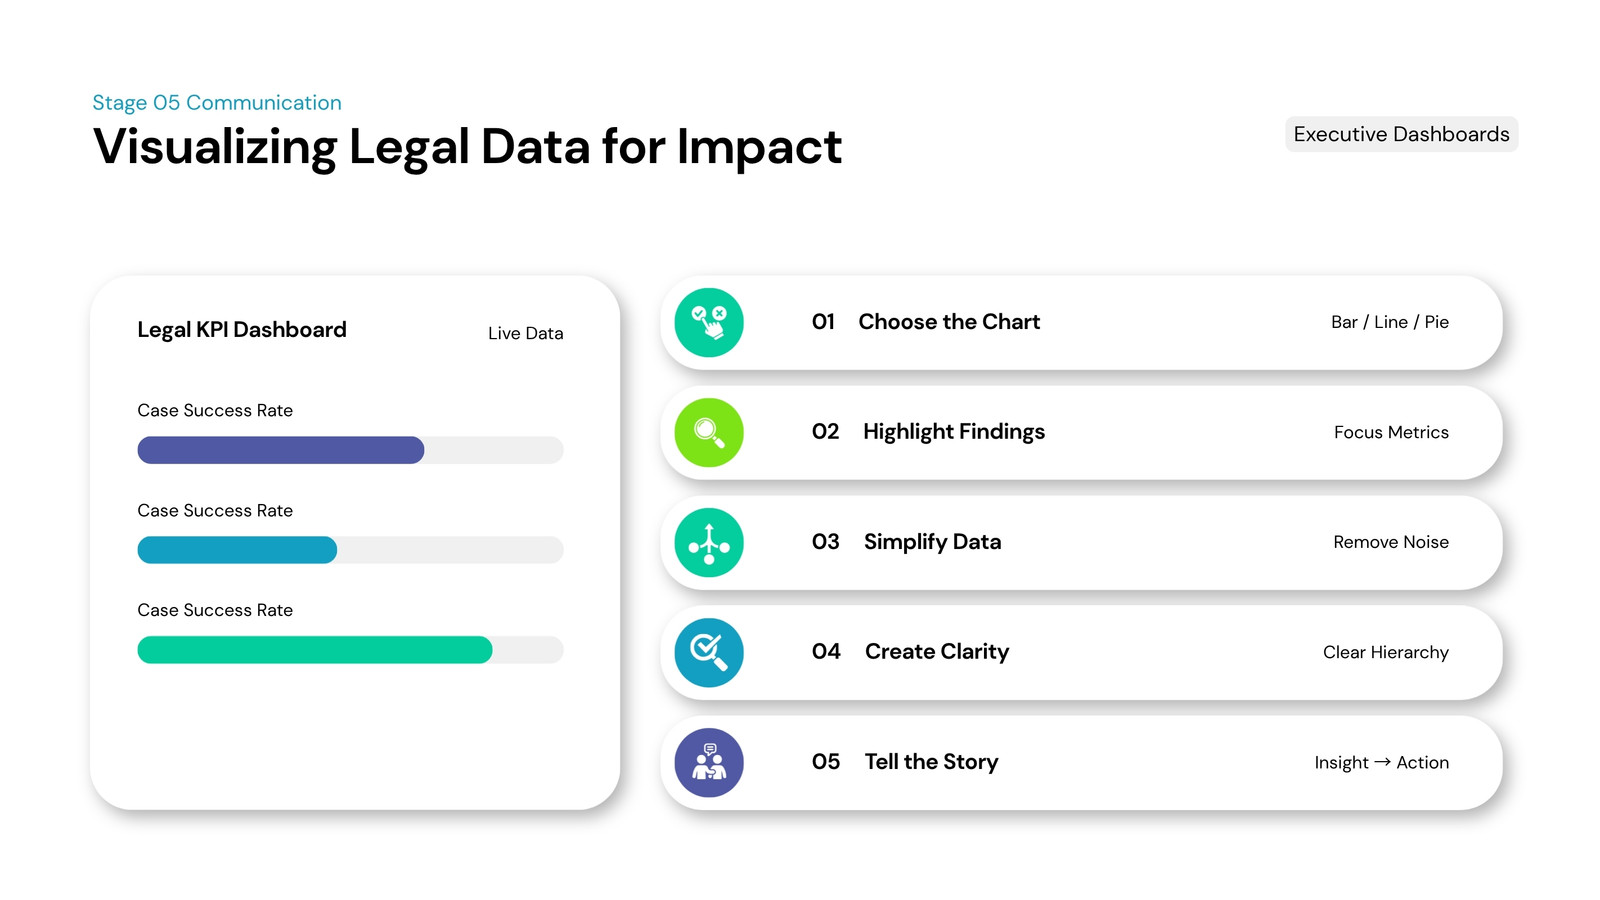Screen dimensions: 1600x900
Task: Select the Legal KPI Dashboard title
Action: tap(242, 330)
